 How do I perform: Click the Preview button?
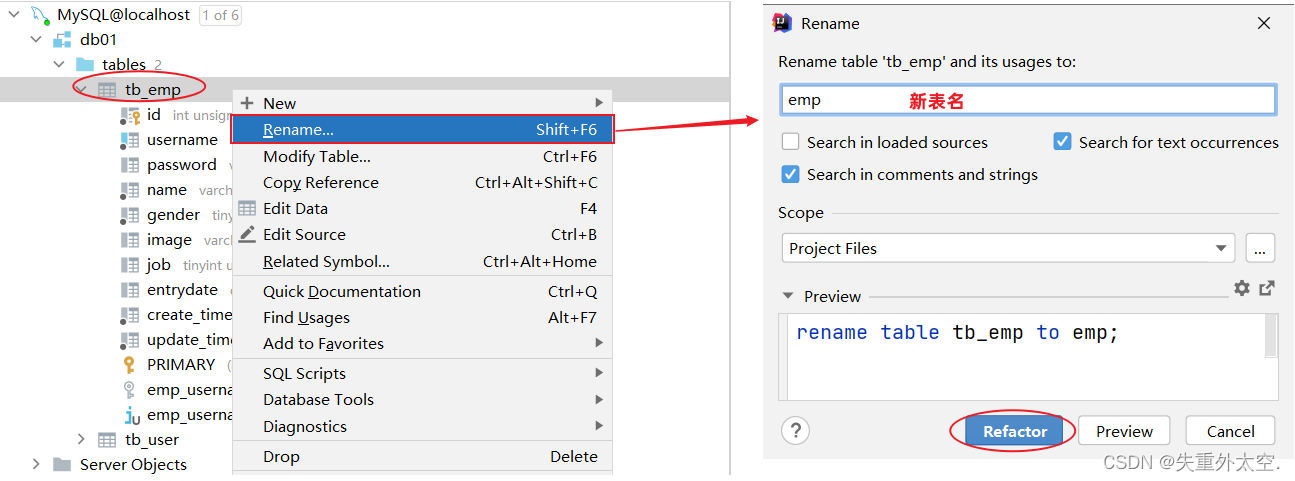[1124, 431]
